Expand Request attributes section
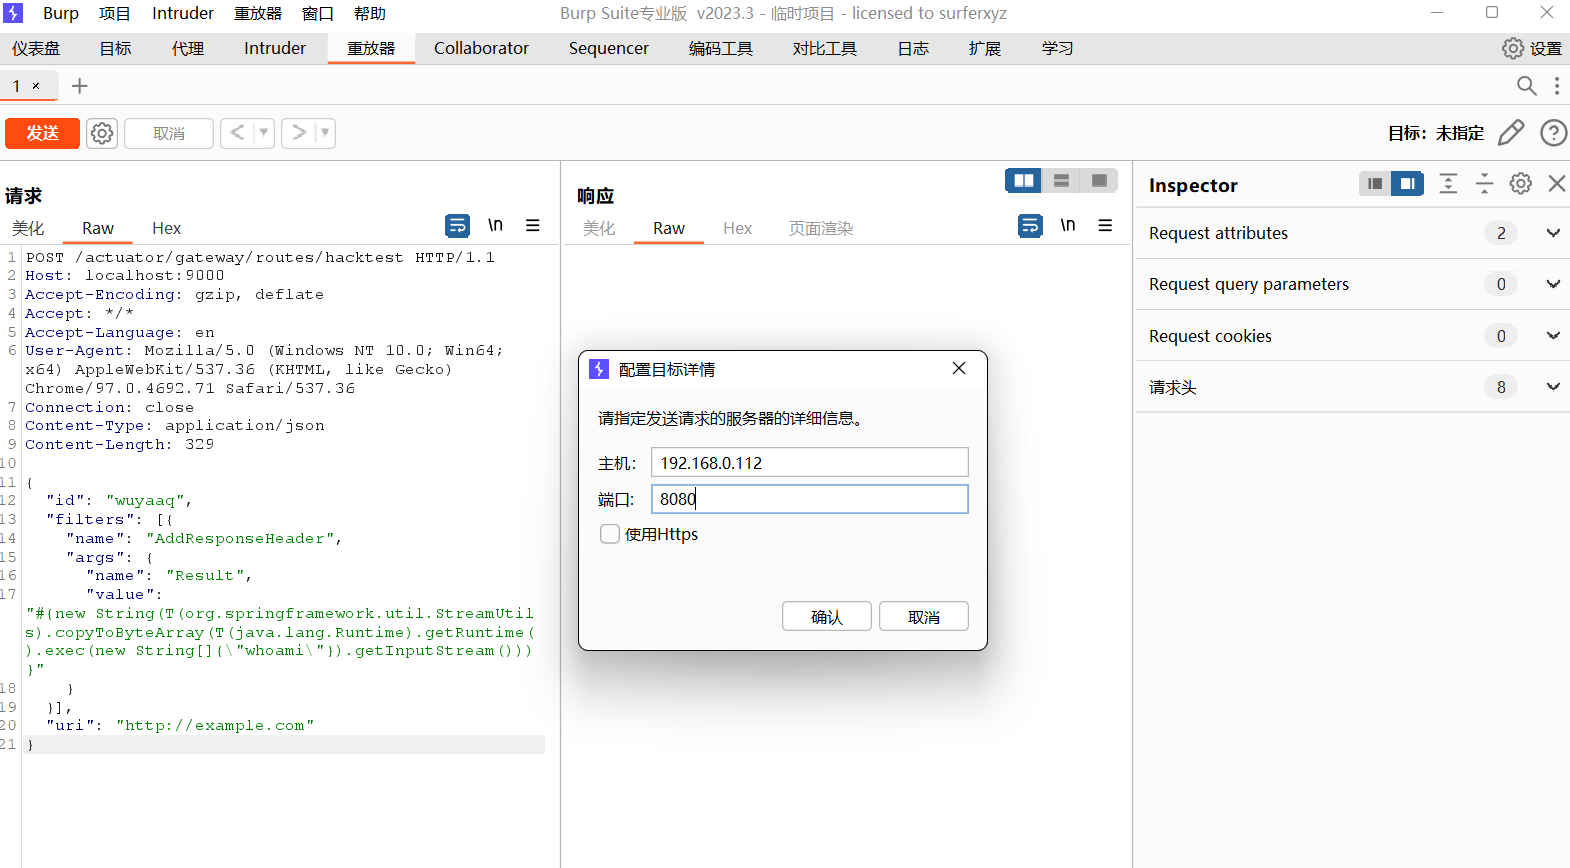The width and height of the screenshot is (1570, 868). click(1353, 233)
